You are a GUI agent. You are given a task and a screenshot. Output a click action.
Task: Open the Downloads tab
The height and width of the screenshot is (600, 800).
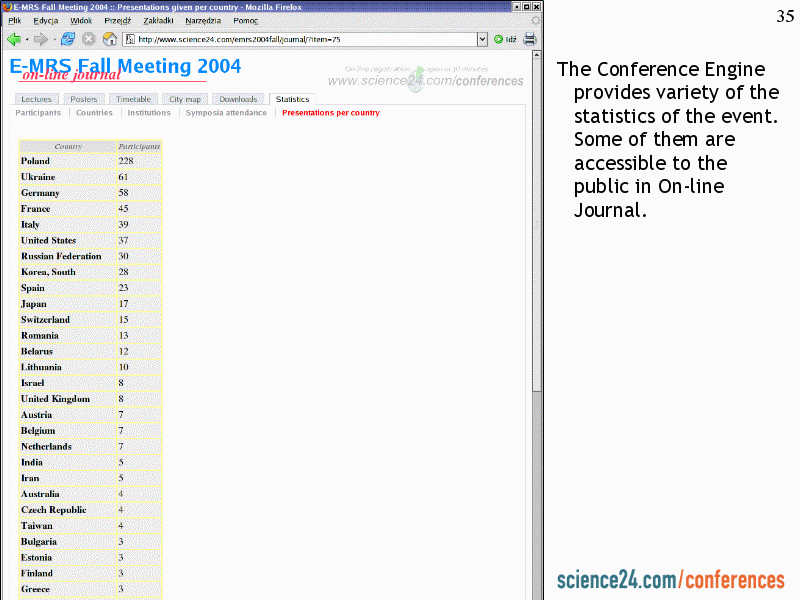[x=238, y=99]
